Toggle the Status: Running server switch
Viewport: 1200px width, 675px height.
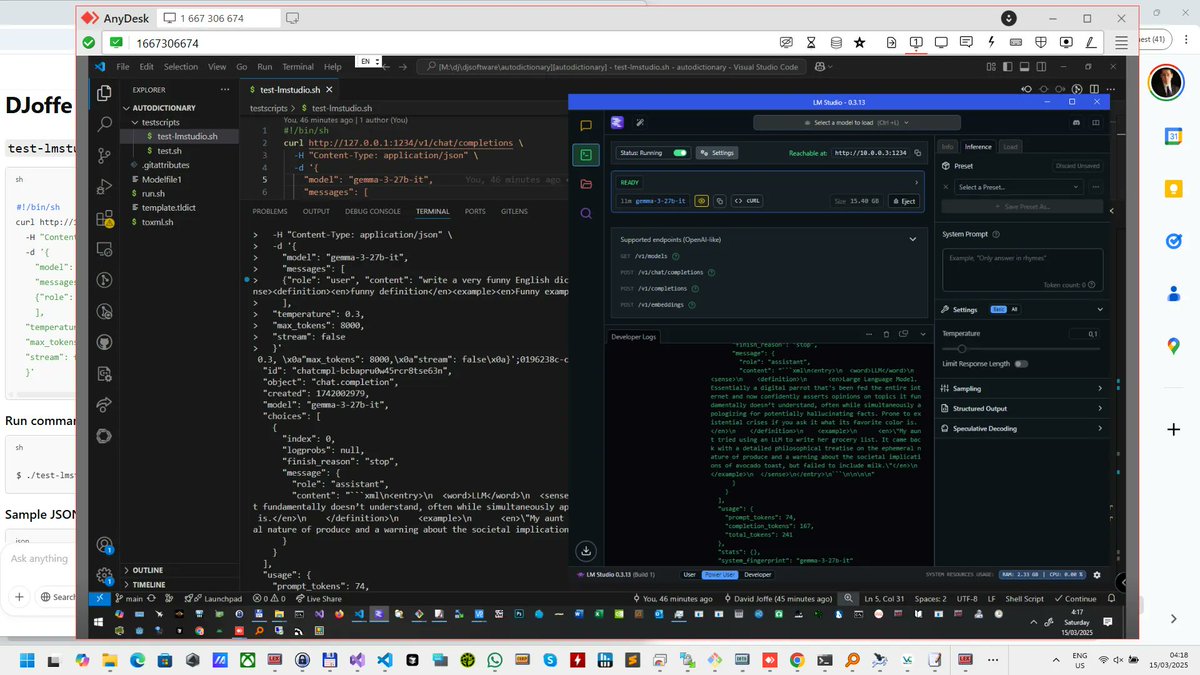tap(680, 153)
